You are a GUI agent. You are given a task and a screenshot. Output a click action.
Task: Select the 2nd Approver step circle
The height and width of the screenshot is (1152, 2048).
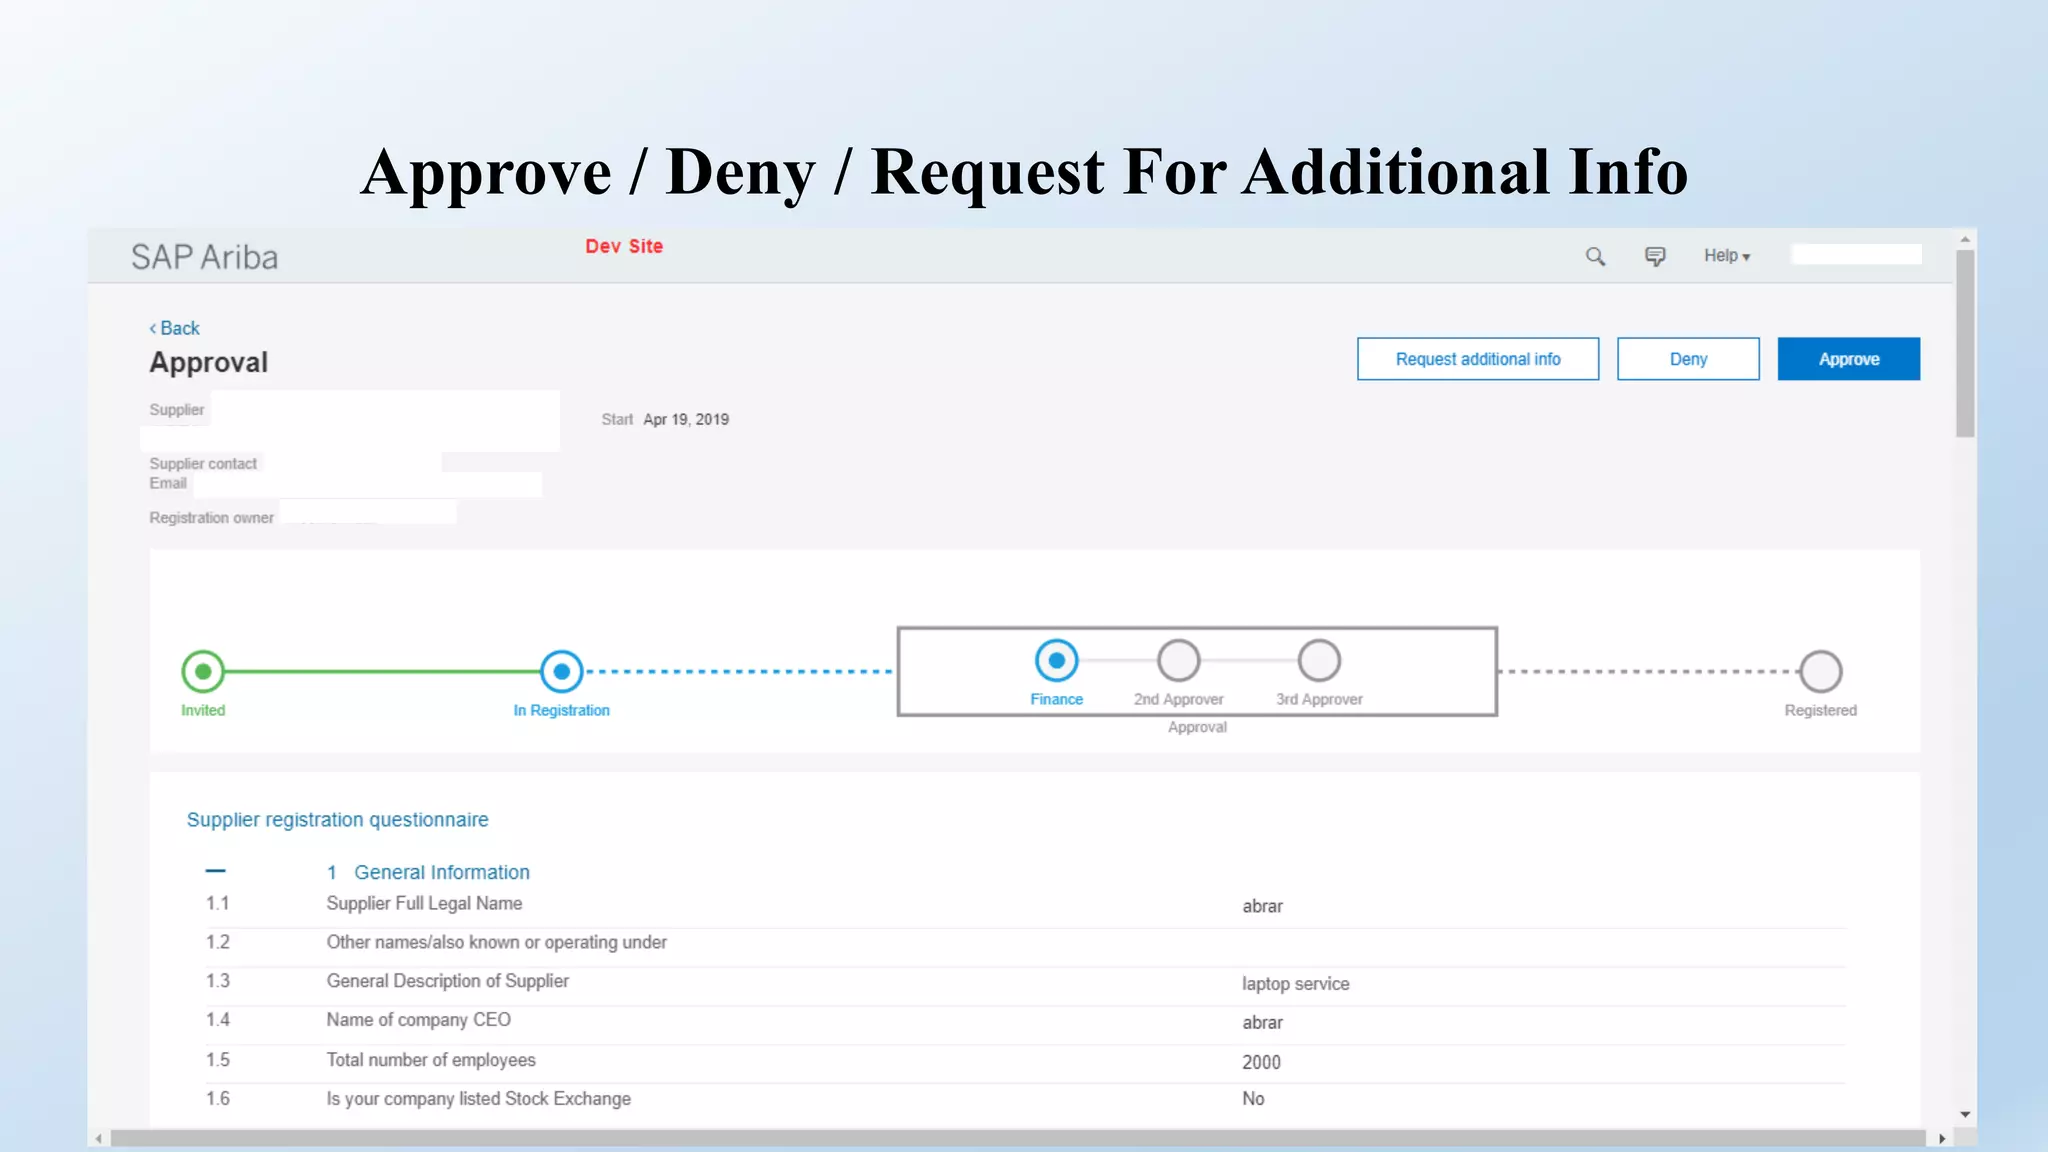1178,660
